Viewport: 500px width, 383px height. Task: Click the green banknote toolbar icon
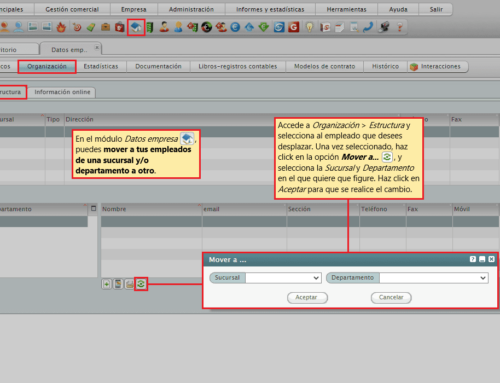point(91,27)
